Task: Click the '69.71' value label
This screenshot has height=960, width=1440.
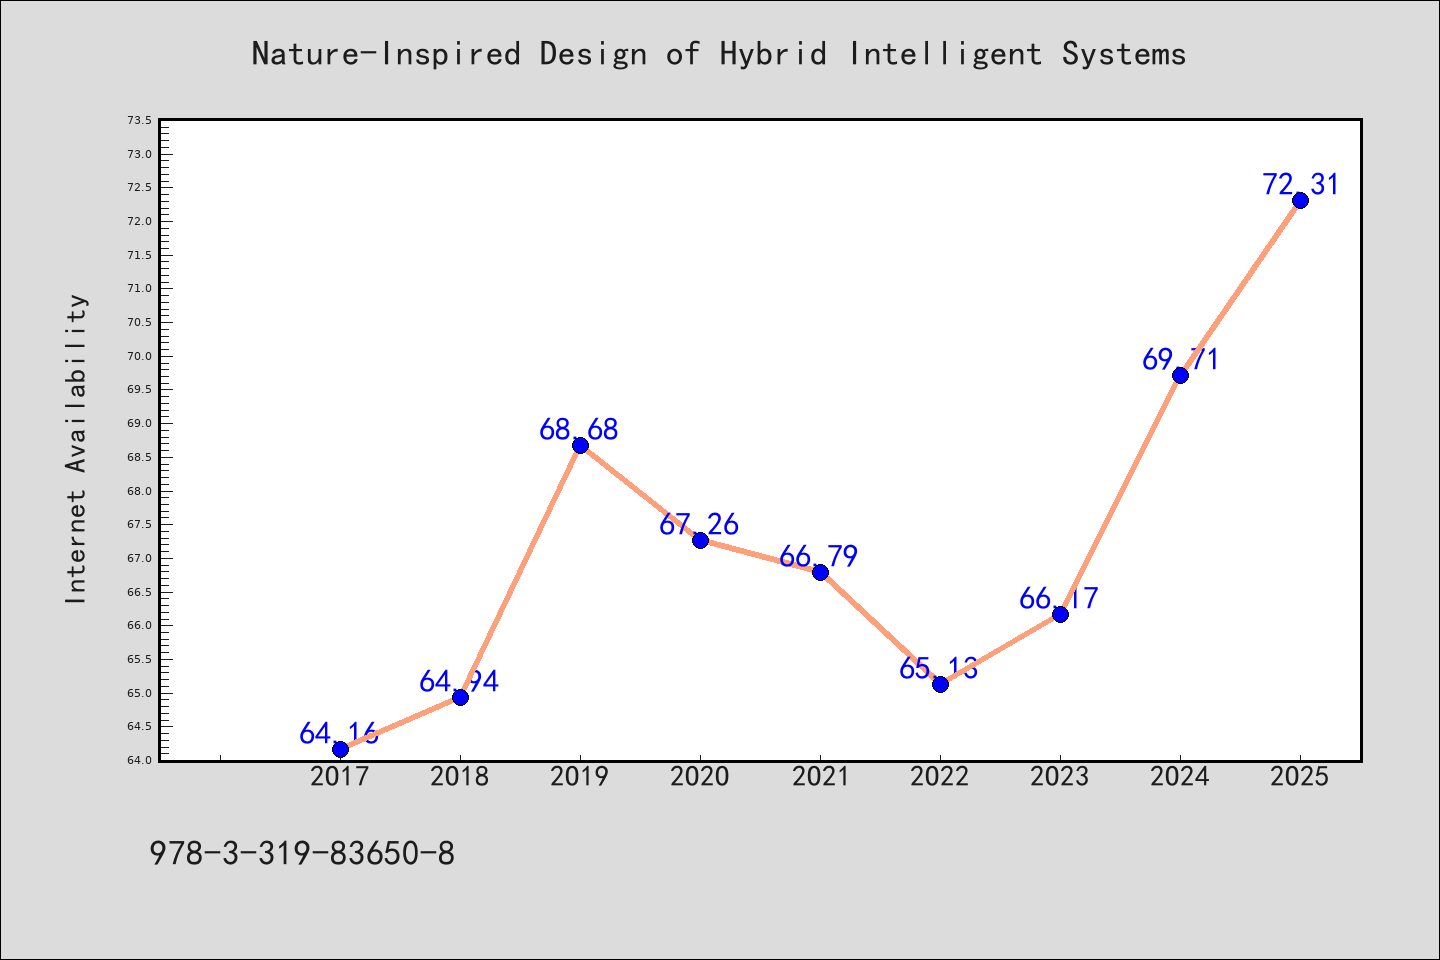Action: [x=1180, y=359]
